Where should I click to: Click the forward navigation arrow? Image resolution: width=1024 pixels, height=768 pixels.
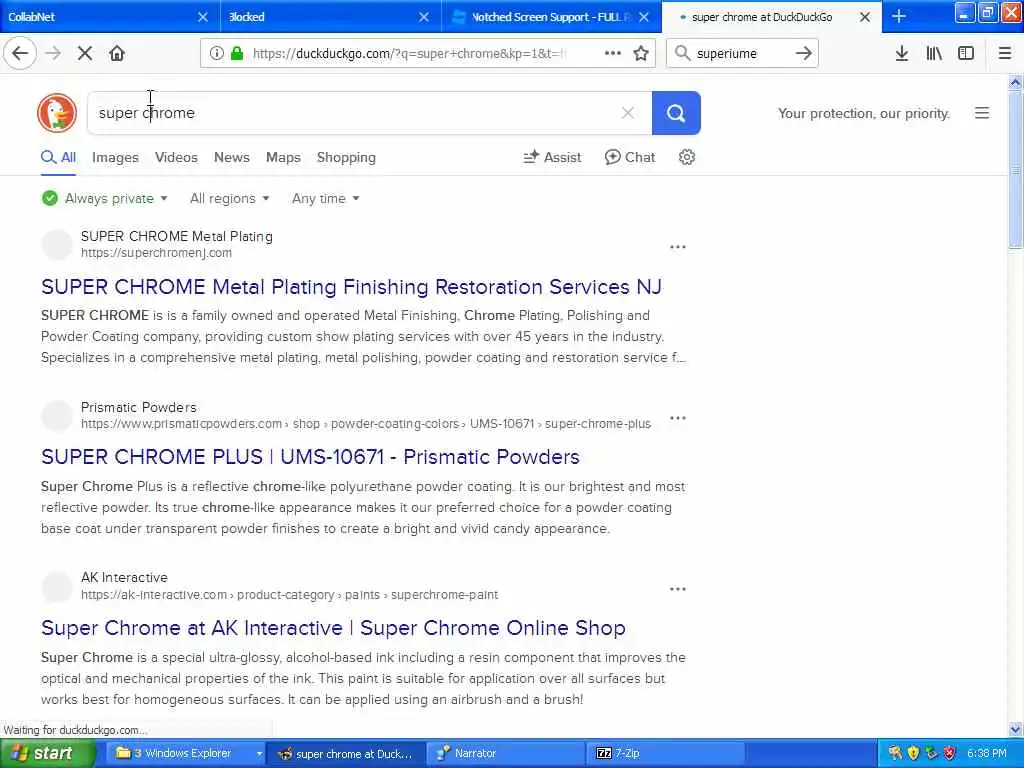coord(54,54)
